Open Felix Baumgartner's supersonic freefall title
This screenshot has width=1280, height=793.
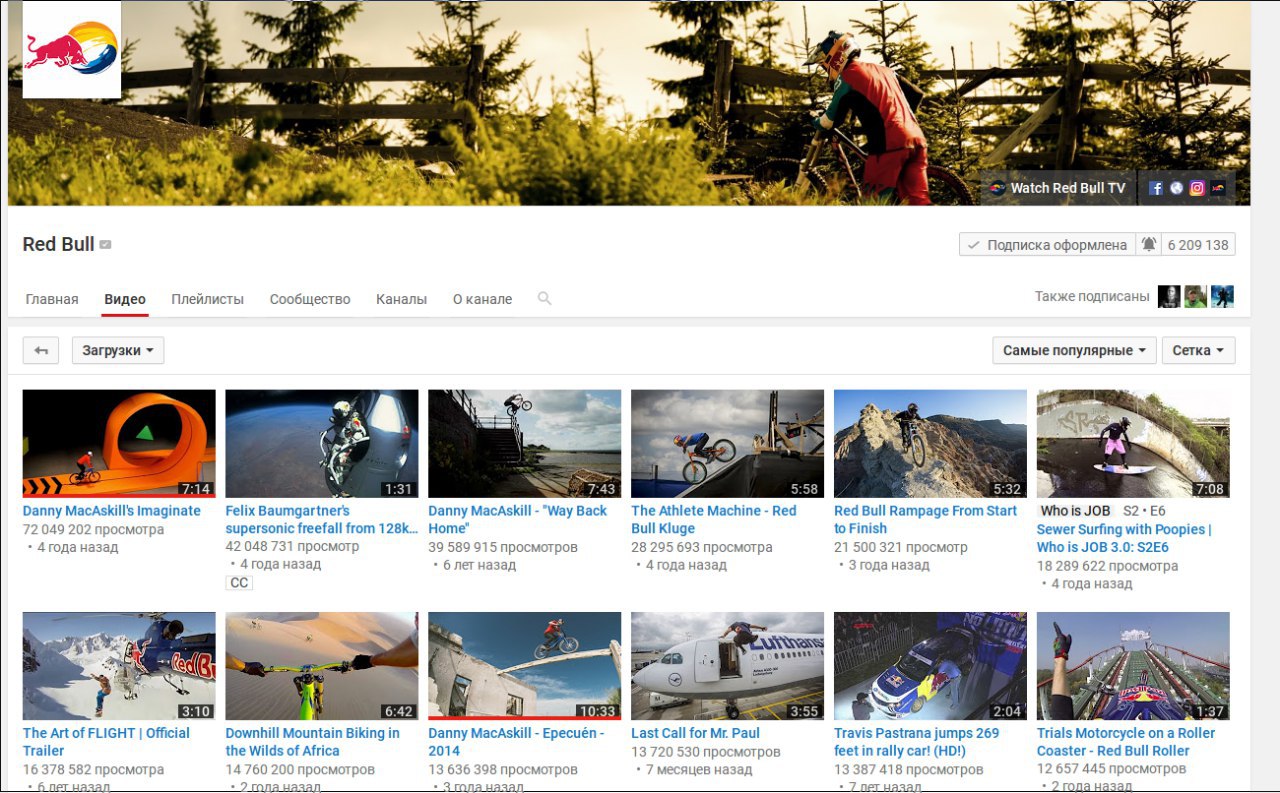[x=322, y=520]
